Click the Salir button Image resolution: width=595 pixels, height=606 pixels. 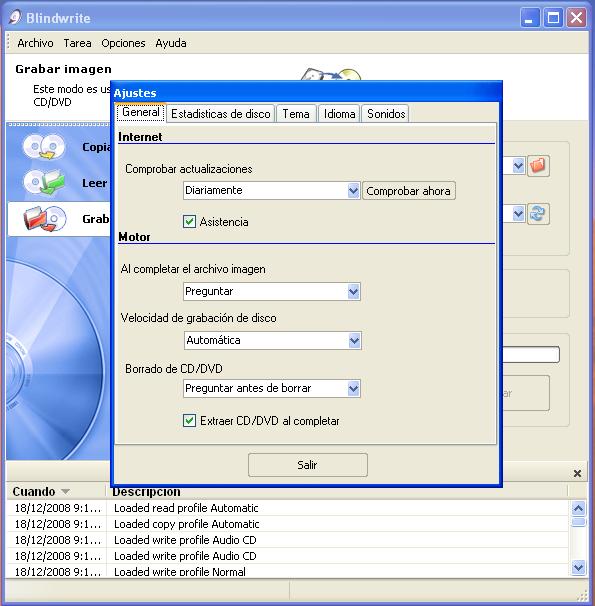308,465
